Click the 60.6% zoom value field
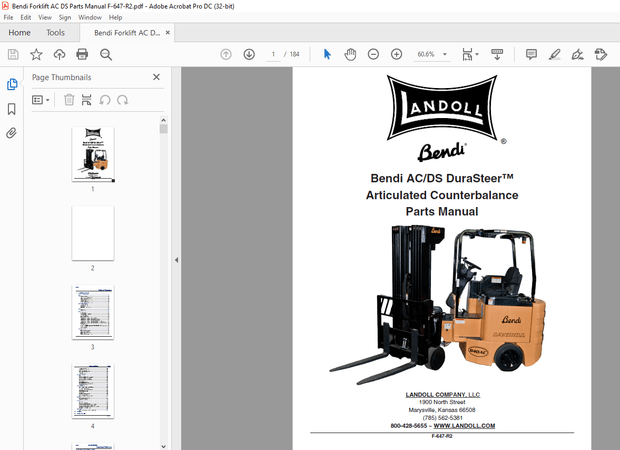The image size is (620, 450). (425, 54)
